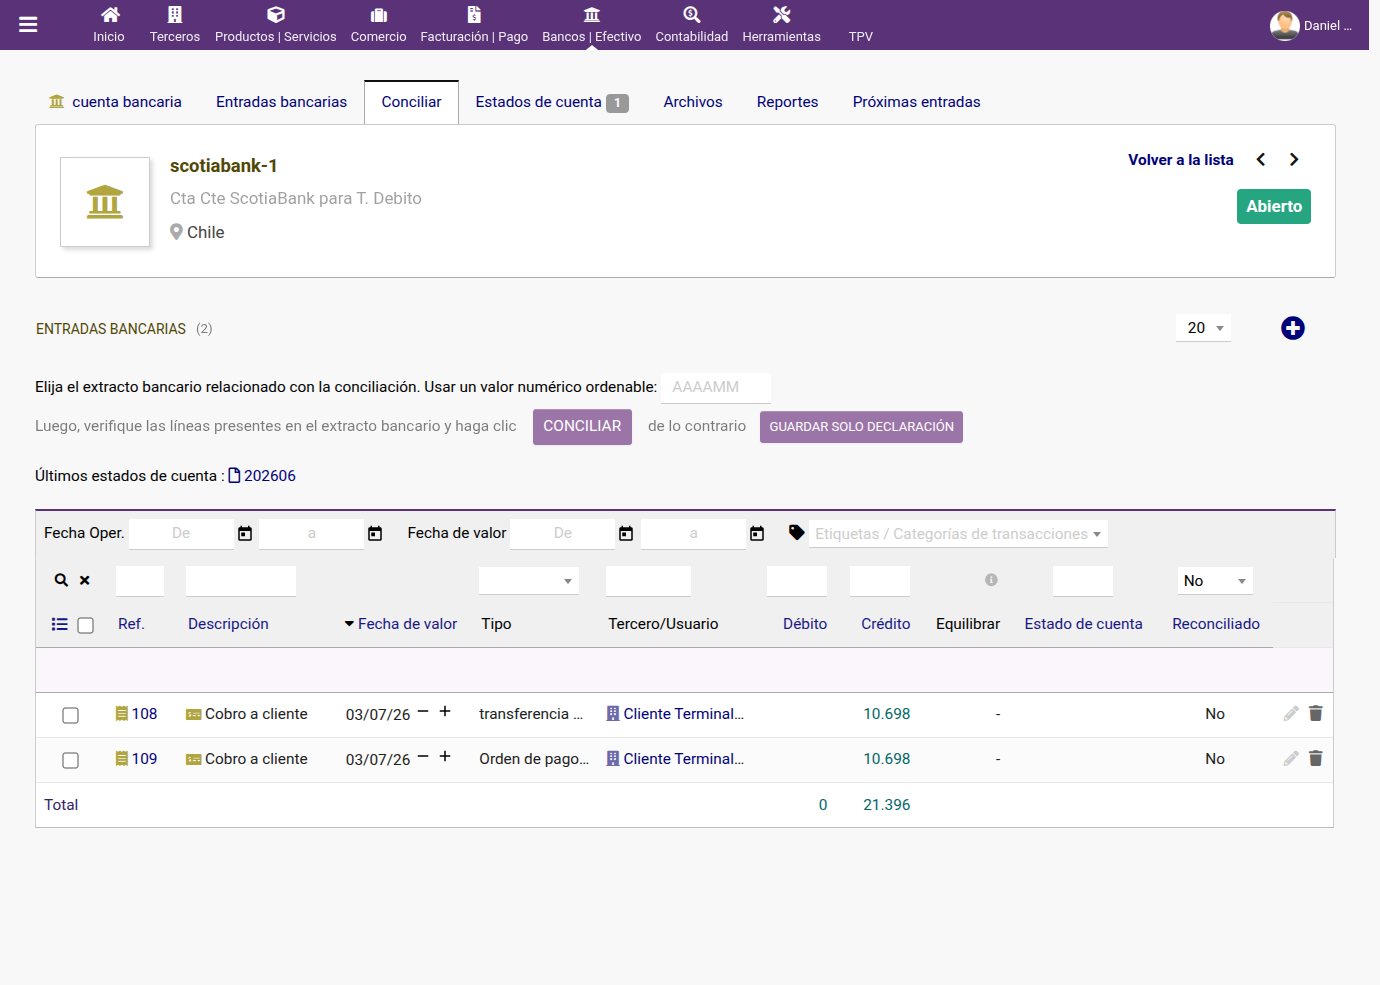
Task: Clear search filters with x icon
Action: coord(85,580)
